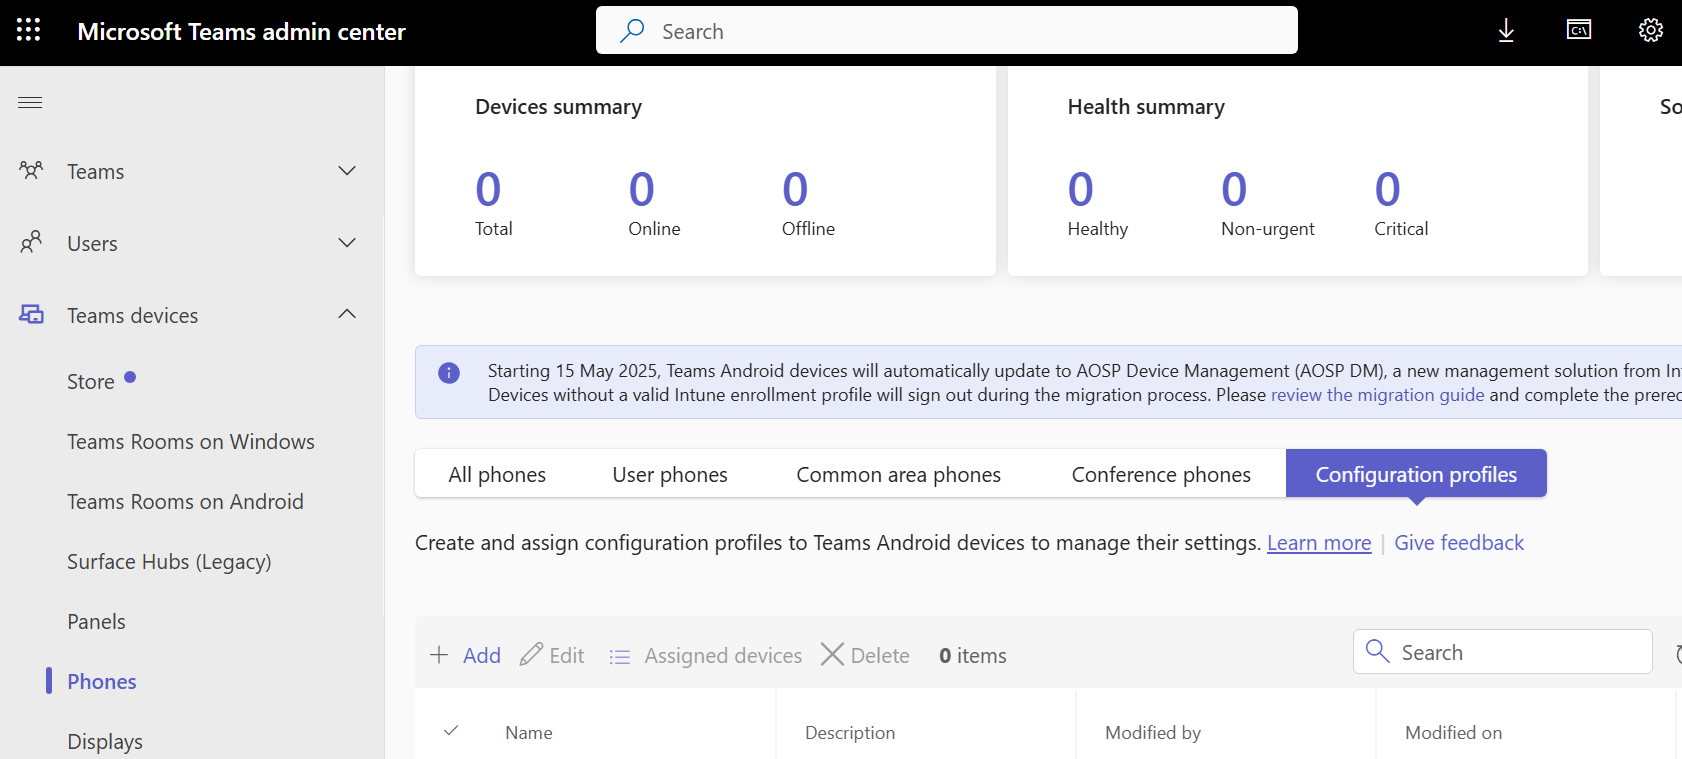Open the settings gear icon
This screenshot has height=759, width=1682.
(x=1651, y=30)
